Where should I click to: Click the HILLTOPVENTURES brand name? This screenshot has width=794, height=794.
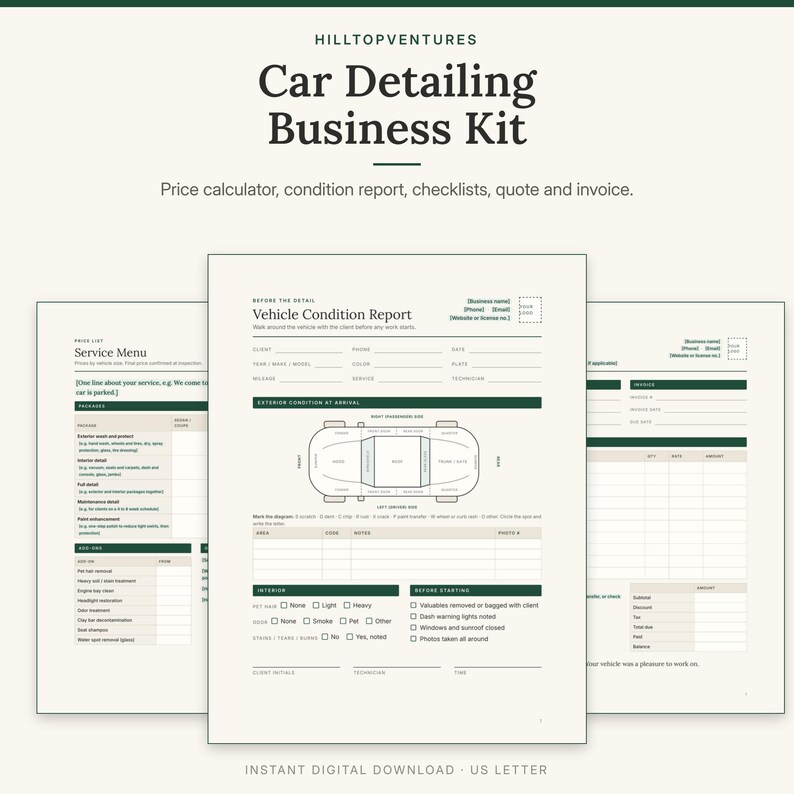(x=396, y=39)
